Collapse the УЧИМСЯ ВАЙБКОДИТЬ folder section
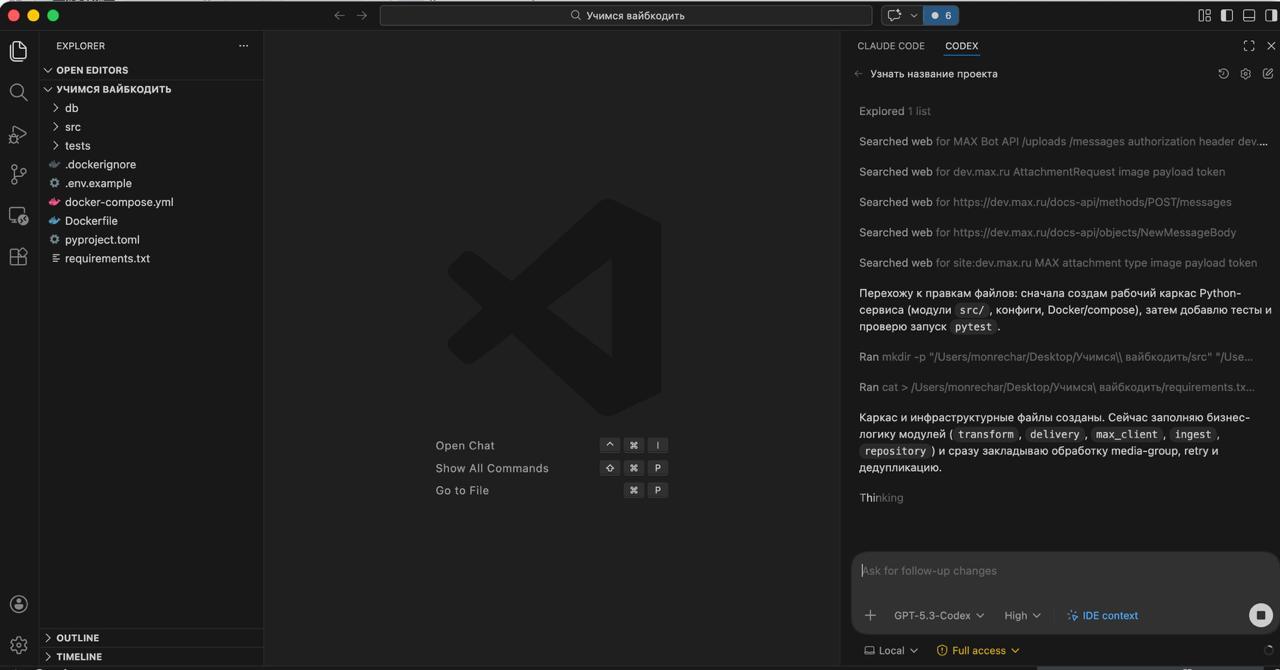Viewport: 1280px width, 670px height. tap(152, 89)
